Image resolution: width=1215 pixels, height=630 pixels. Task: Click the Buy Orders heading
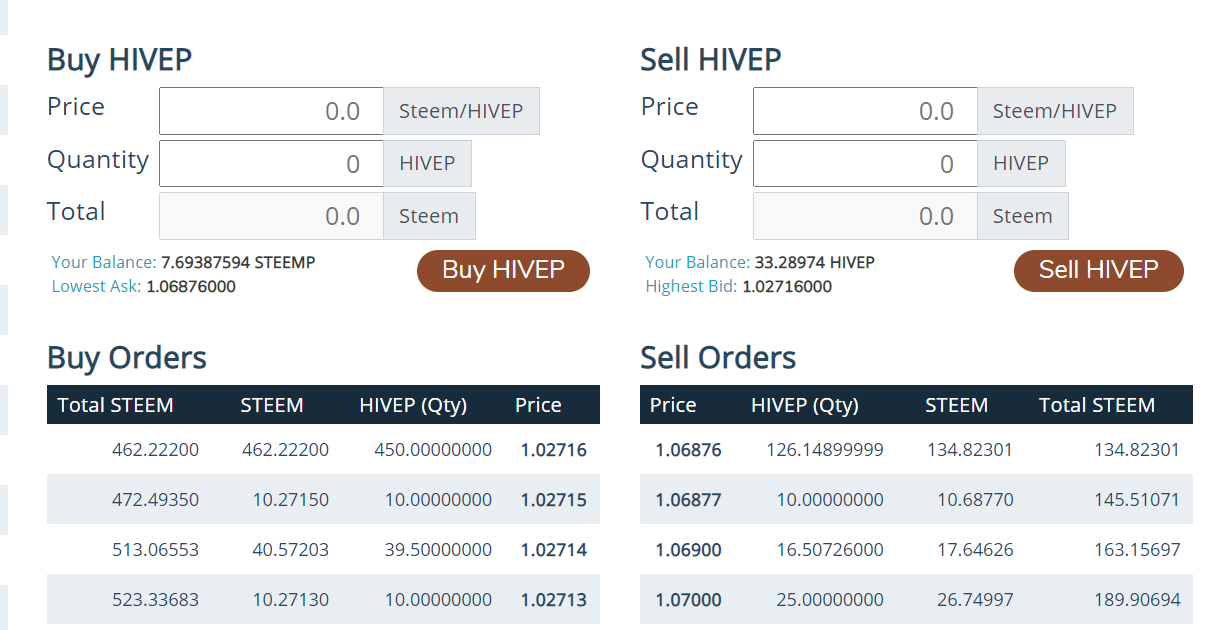pos(127,357)
